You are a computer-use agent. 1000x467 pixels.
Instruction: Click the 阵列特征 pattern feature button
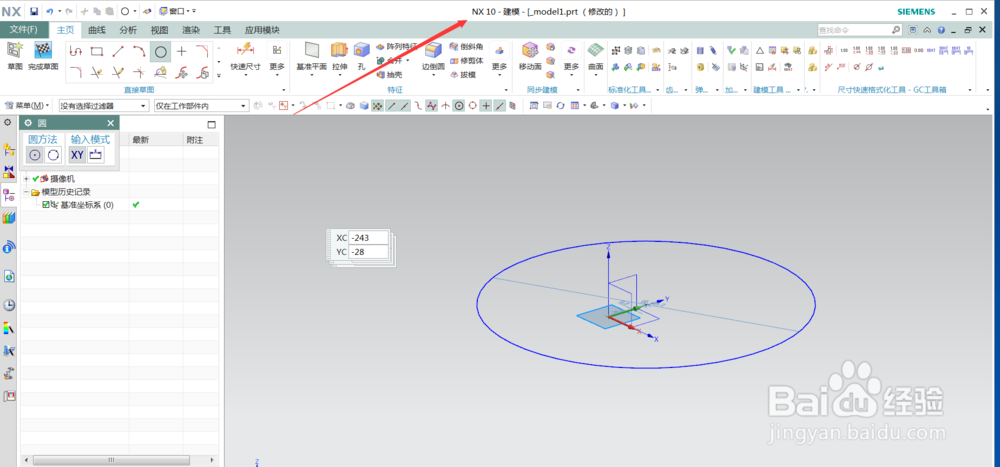[396, 47]
